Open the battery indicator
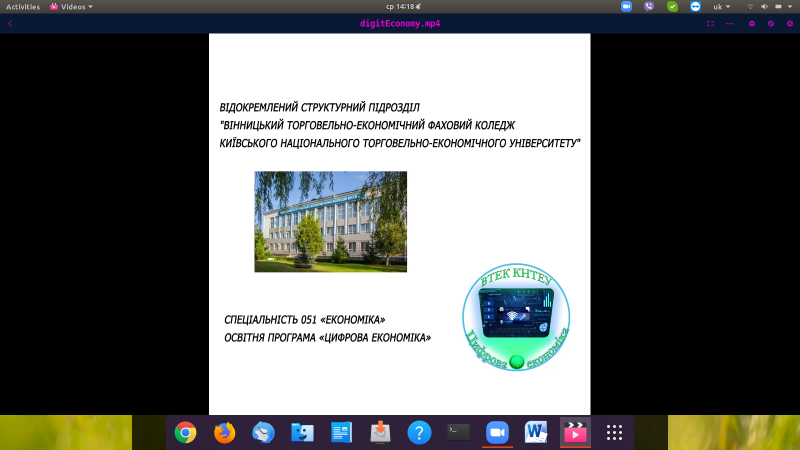 point(779,7)
